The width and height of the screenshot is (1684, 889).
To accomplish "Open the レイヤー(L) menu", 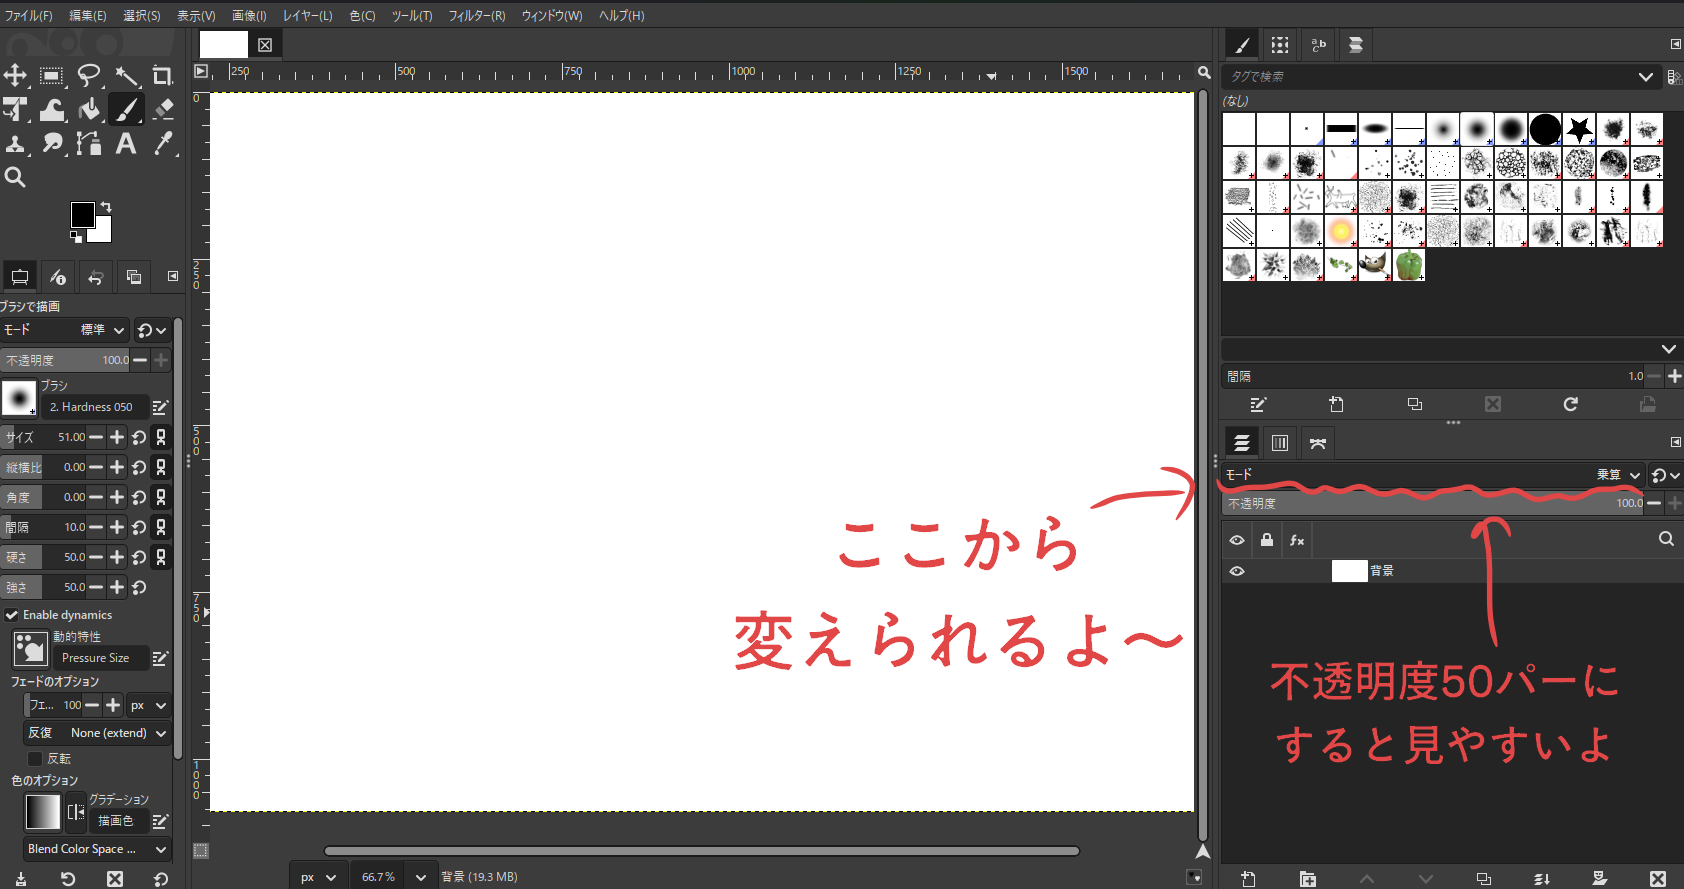I will [307, 16].
